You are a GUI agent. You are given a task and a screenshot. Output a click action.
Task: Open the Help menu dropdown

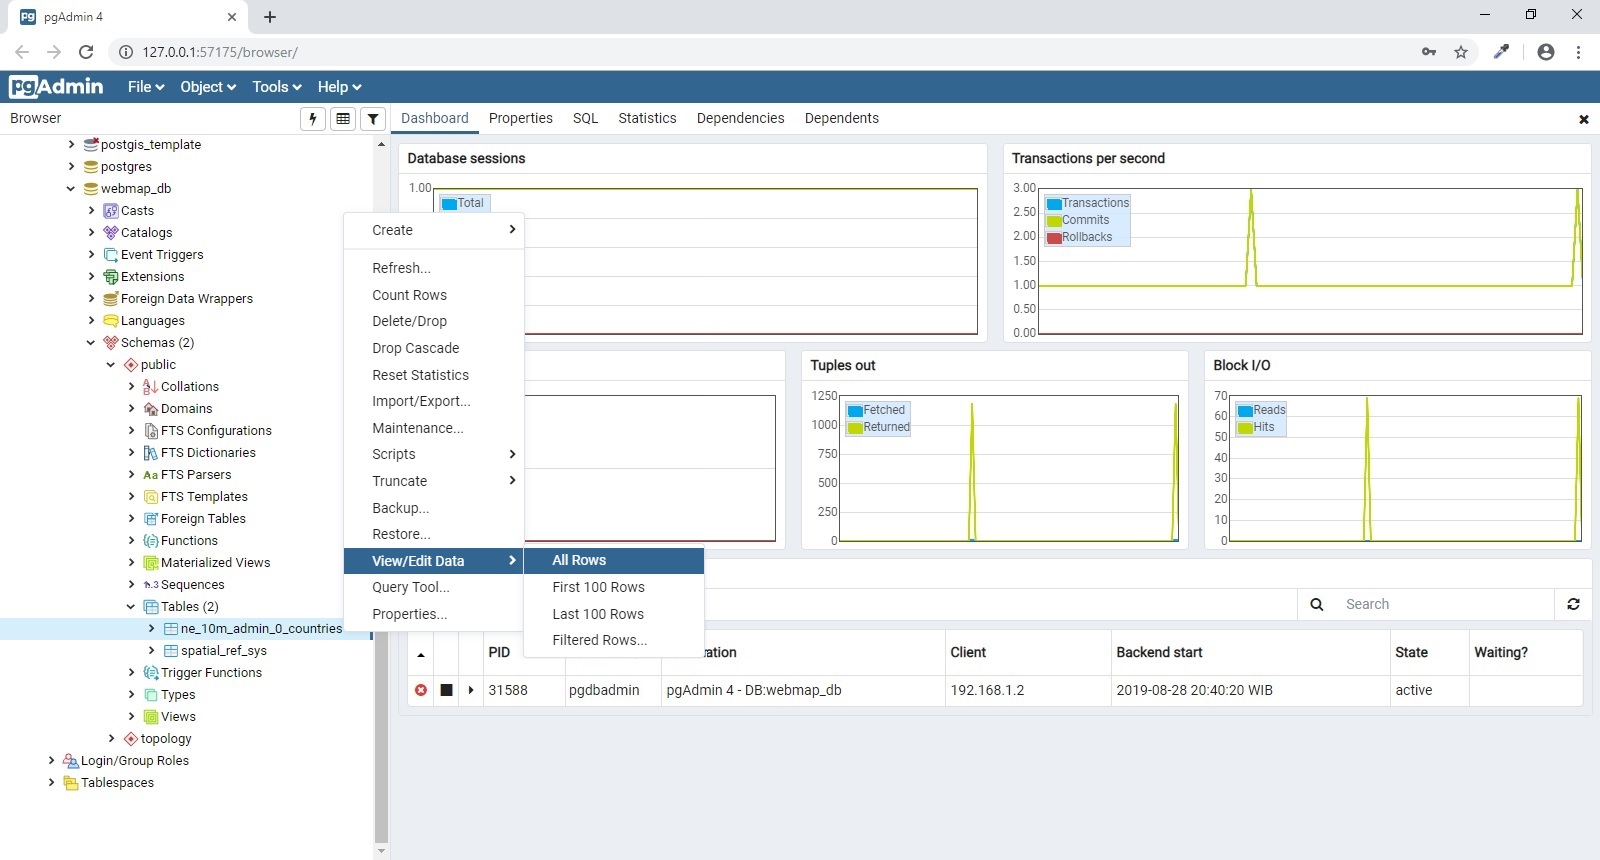point(340,87)
